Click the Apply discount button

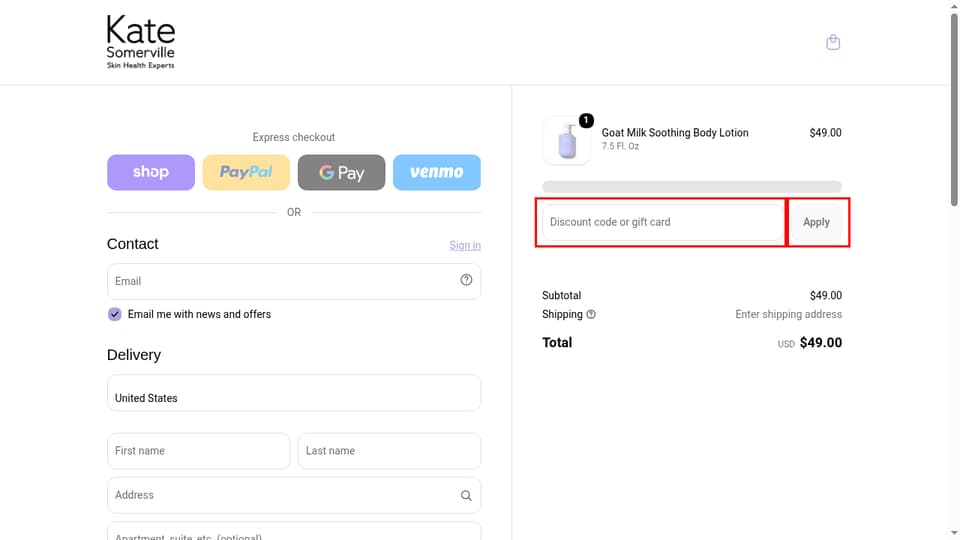coord(816,222)
